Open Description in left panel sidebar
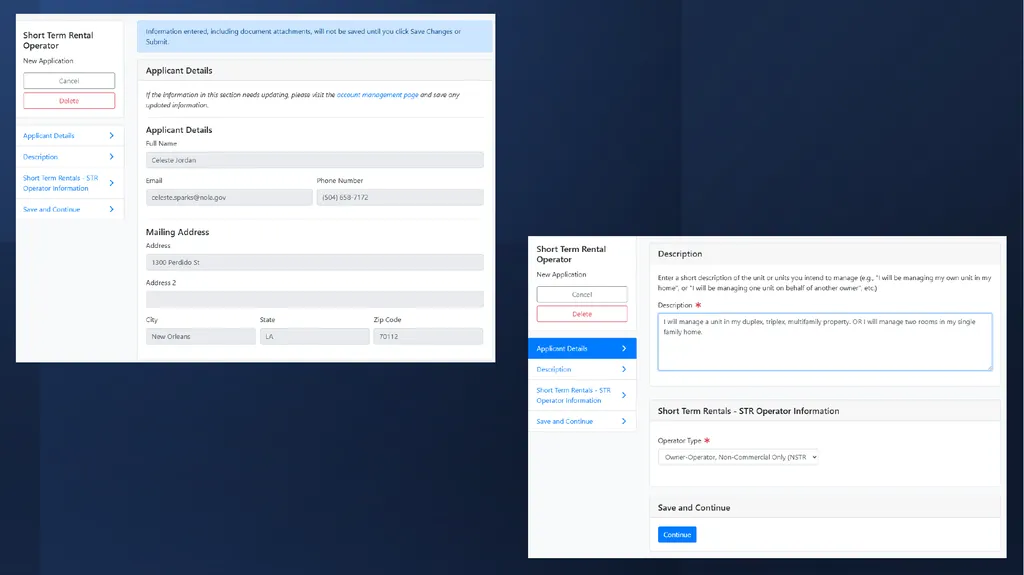The width and height of the screenshot is (1024, 575). click(x=69, y=157)
